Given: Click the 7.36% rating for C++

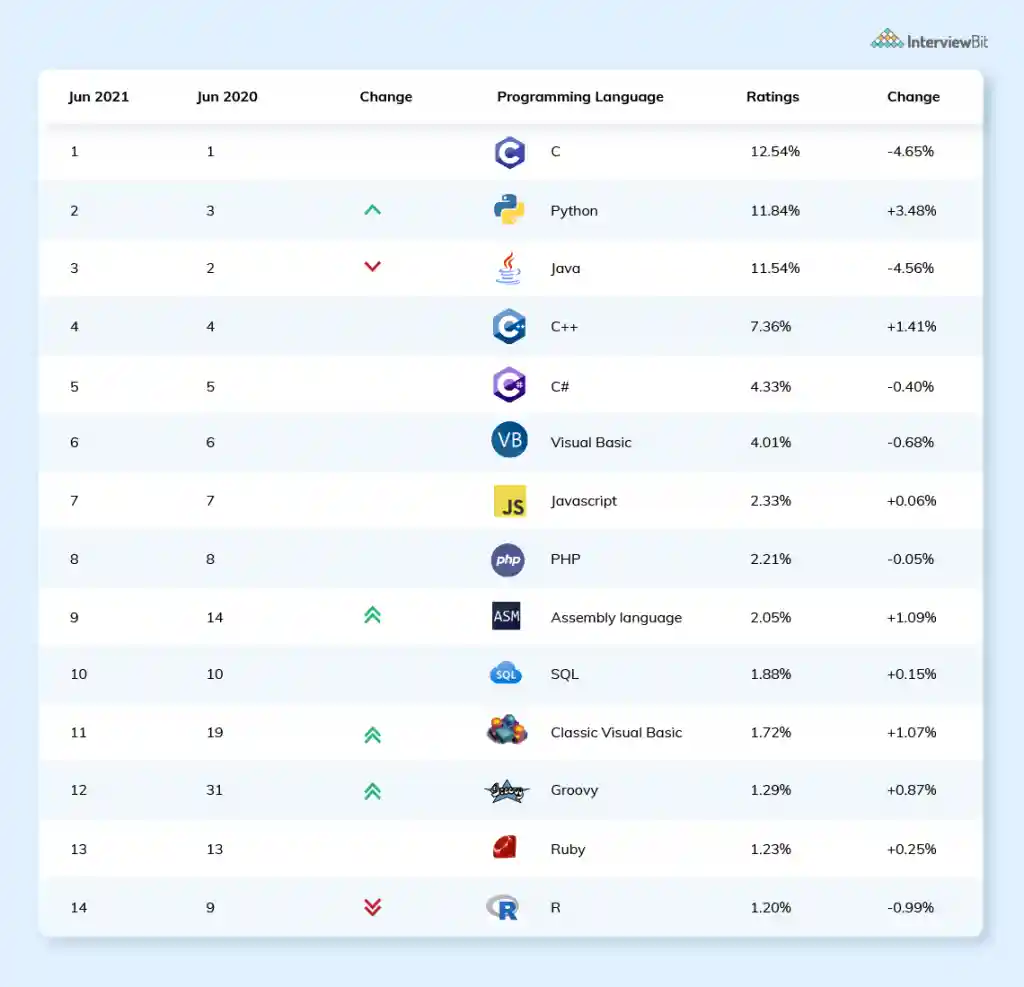Looking at the screenshot, I should 771,327.
